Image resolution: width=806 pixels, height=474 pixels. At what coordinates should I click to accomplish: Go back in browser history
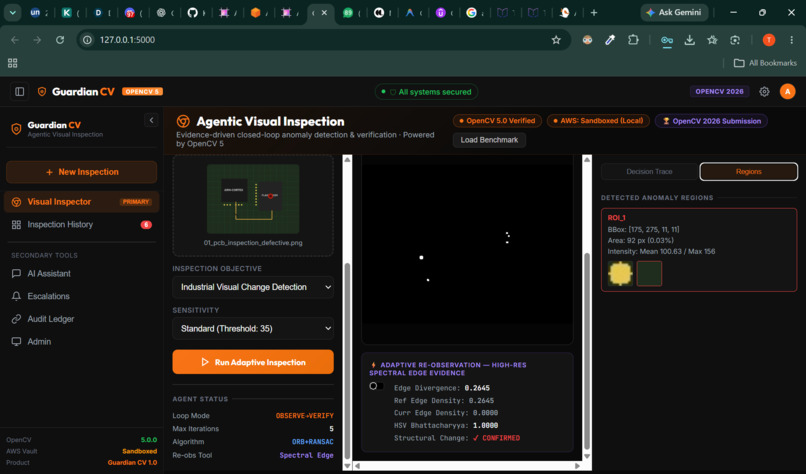15,40
